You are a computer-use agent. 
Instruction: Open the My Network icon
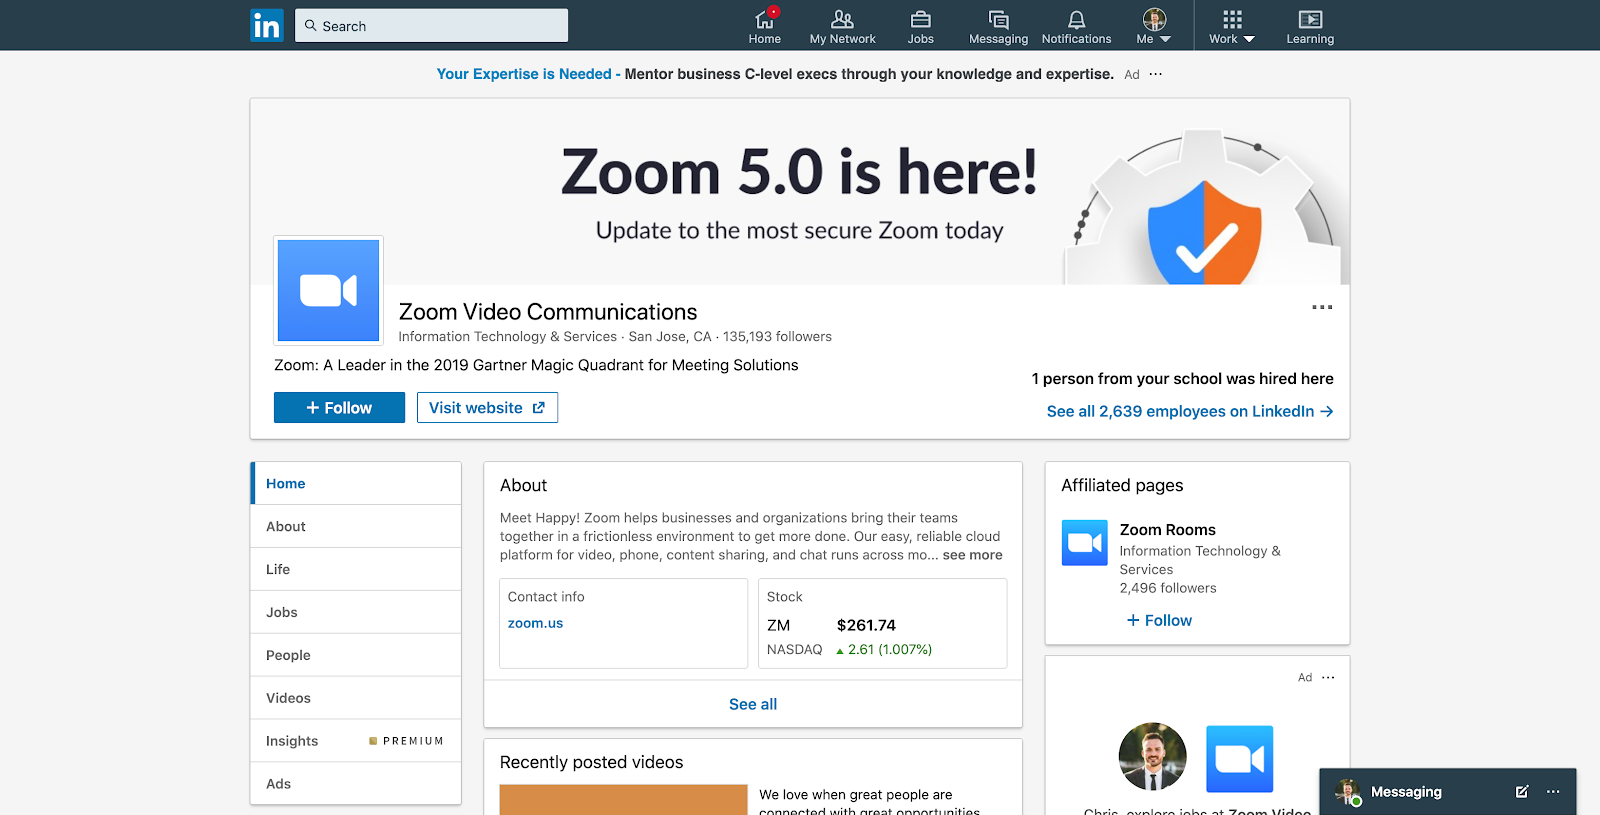842,26
